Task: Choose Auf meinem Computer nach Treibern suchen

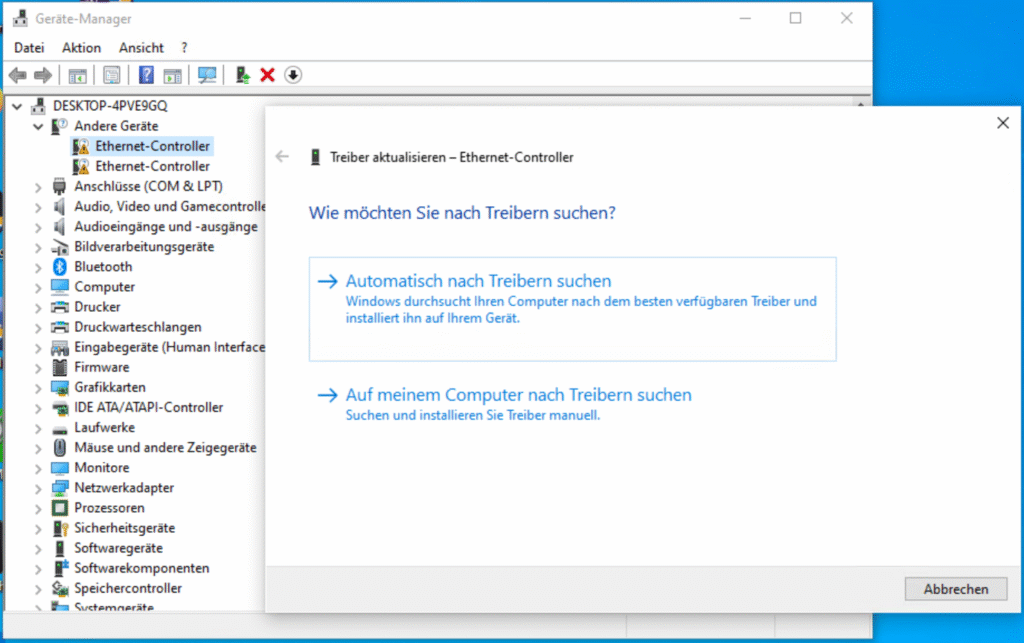Action: [x=518, y=396]
